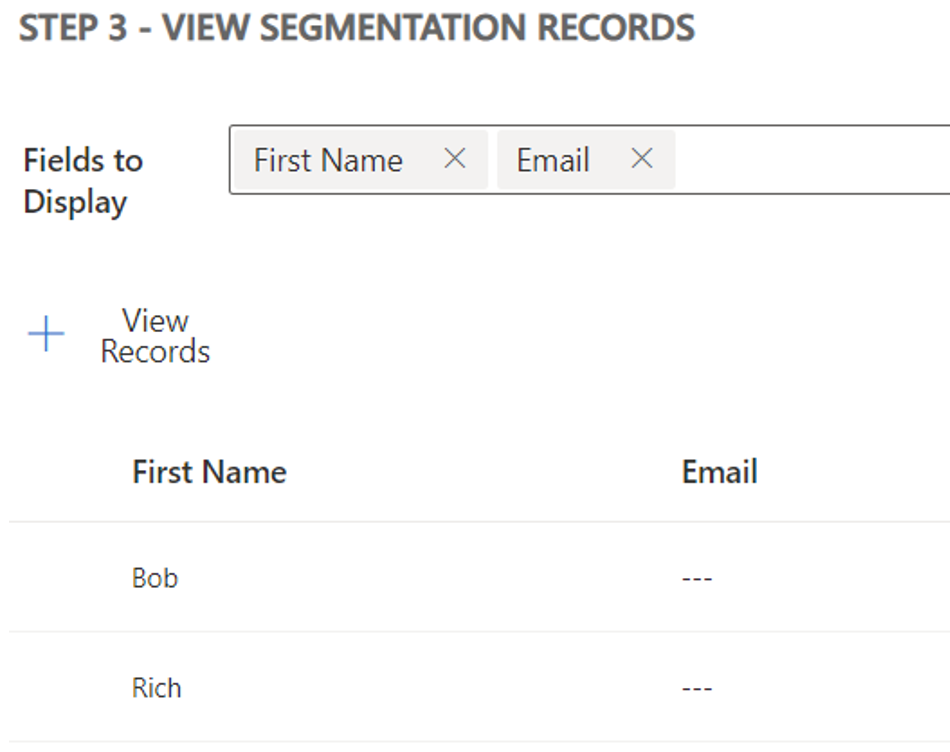Select the Email column header
The image size is (950, 752).
pyautogui.click(x=719, y=471)
